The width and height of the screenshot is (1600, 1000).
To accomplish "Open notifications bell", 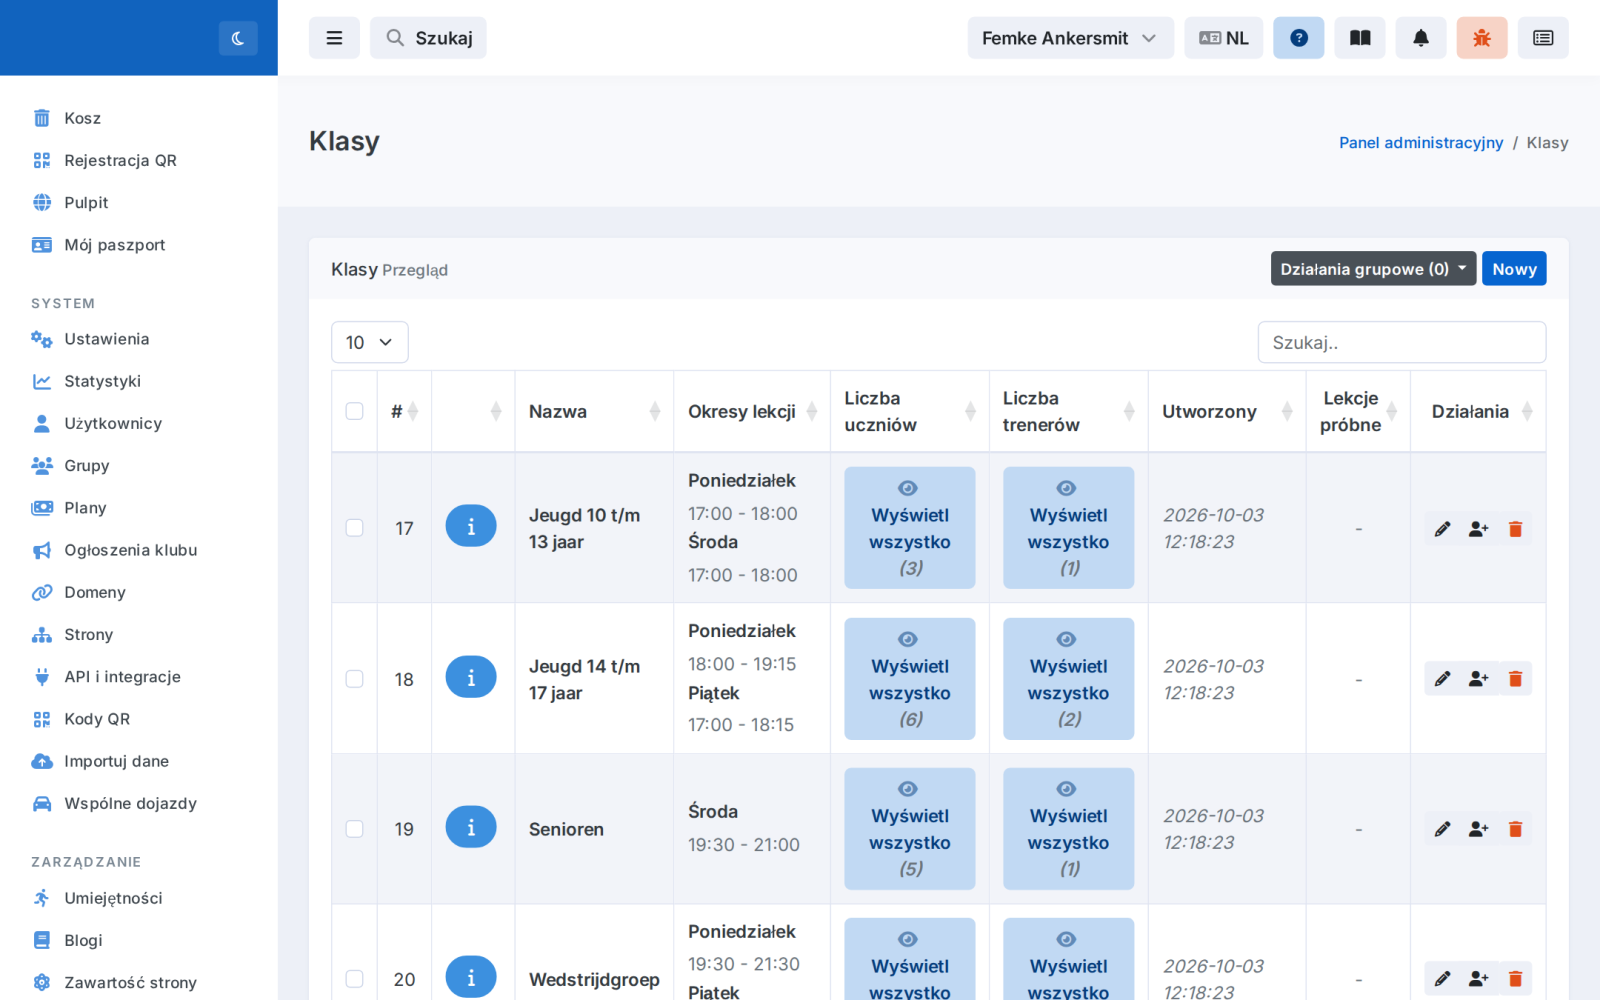I will 1421,38.
